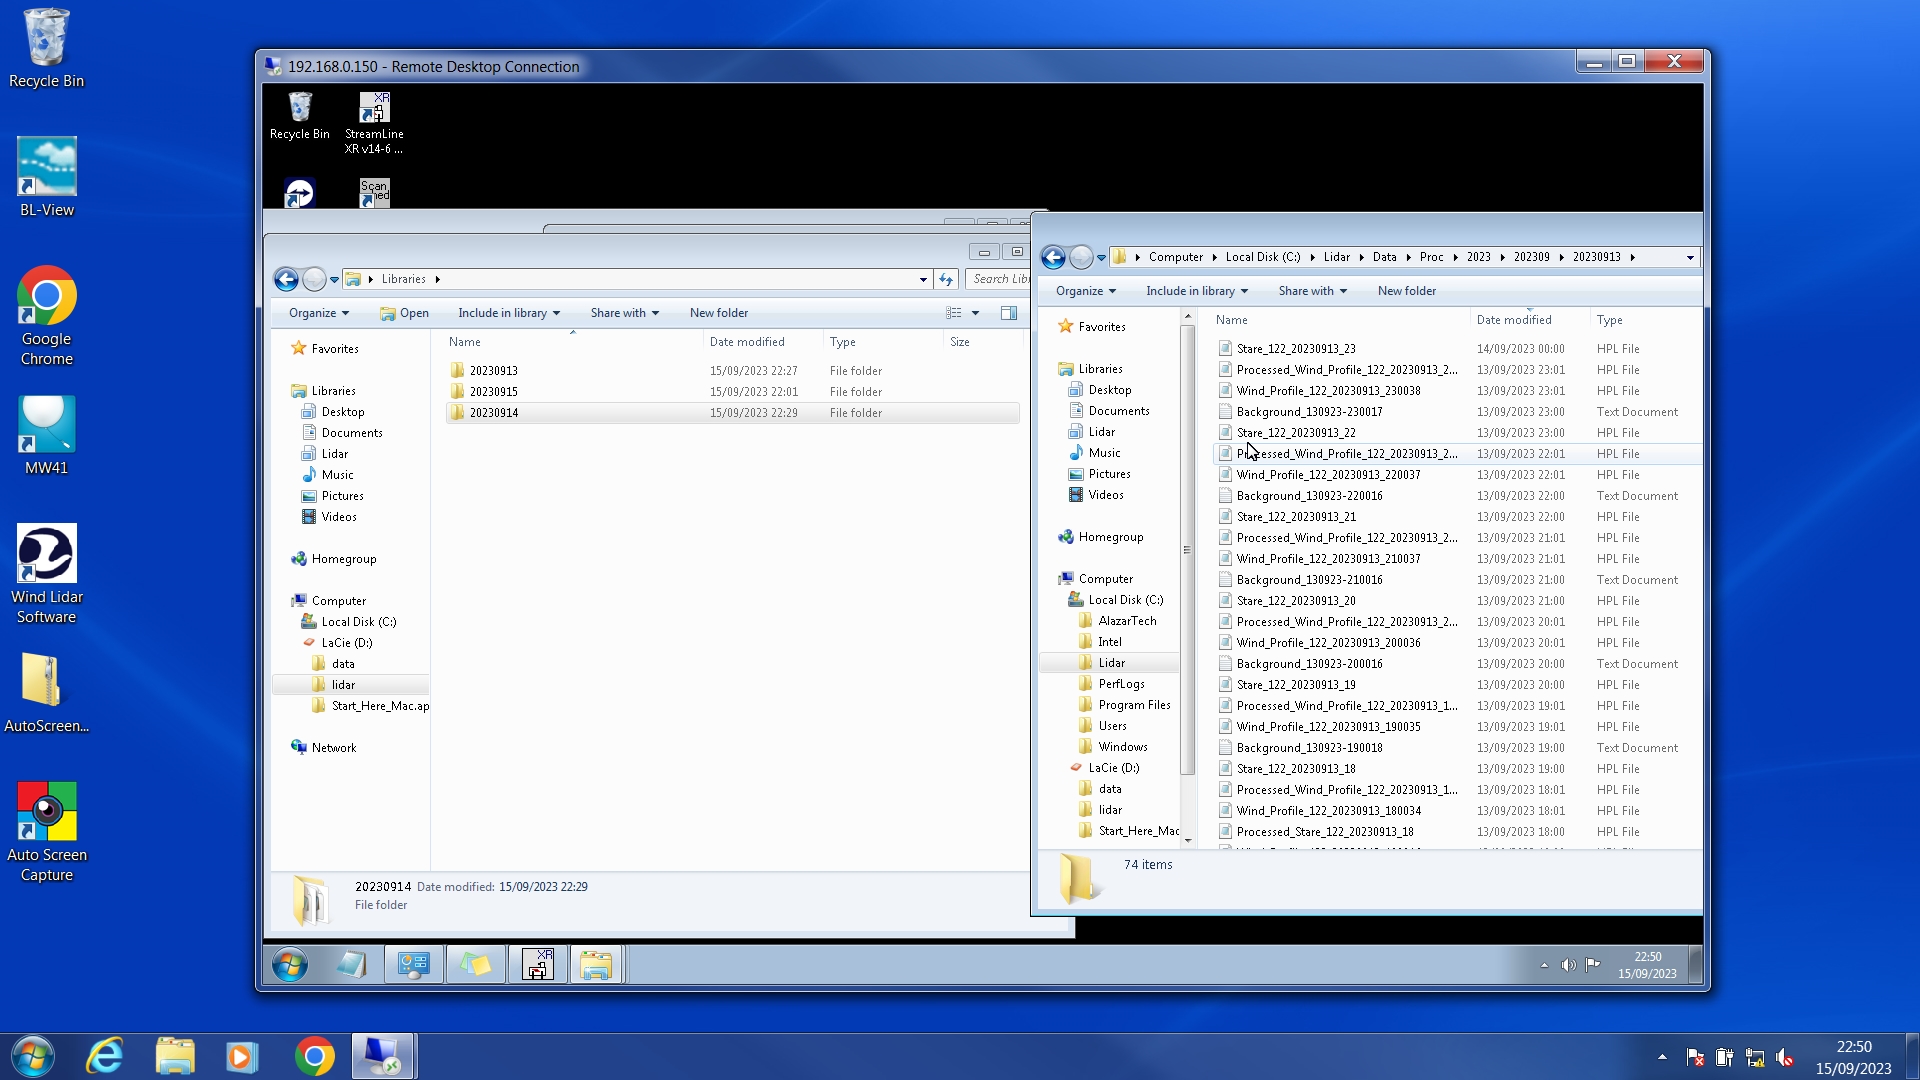This screenshot has width=1920, height=1080.
Task: Click Include in library in right window
Action: pos(1196,291)
